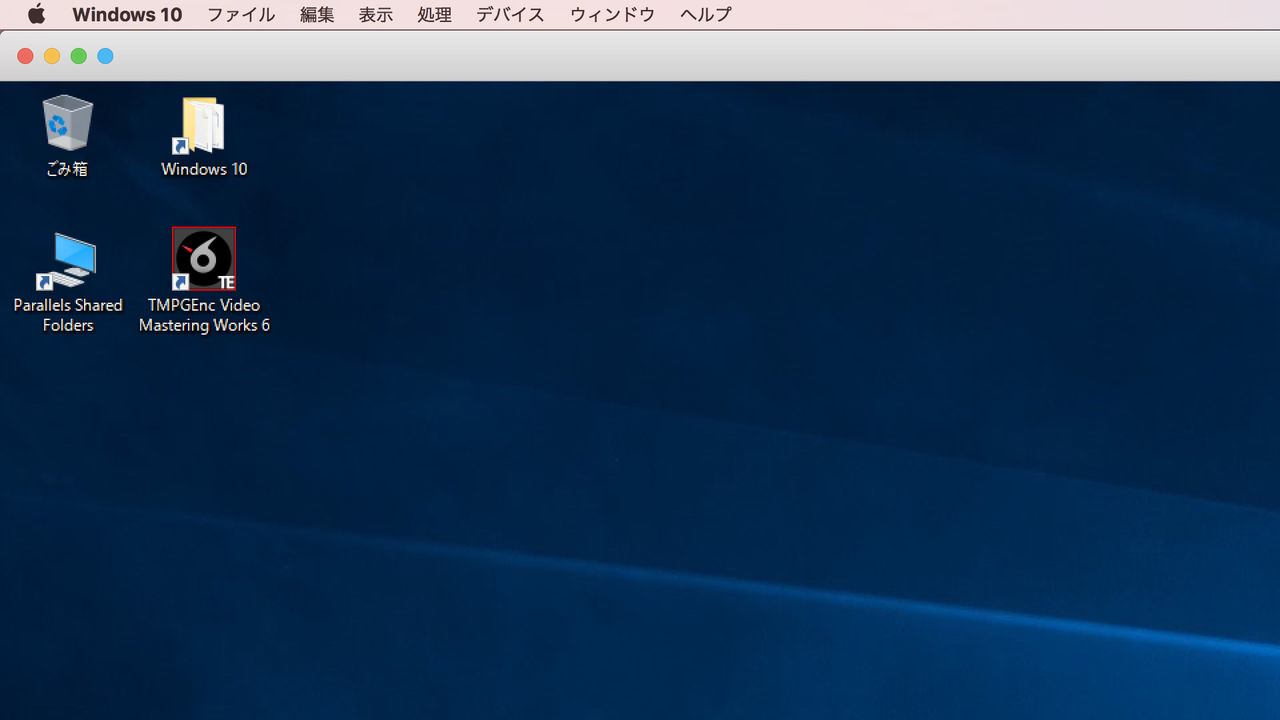Select TMPGEnc Video Mastering Works 6 icon
1280x720 pixels.
pos(204,259)
